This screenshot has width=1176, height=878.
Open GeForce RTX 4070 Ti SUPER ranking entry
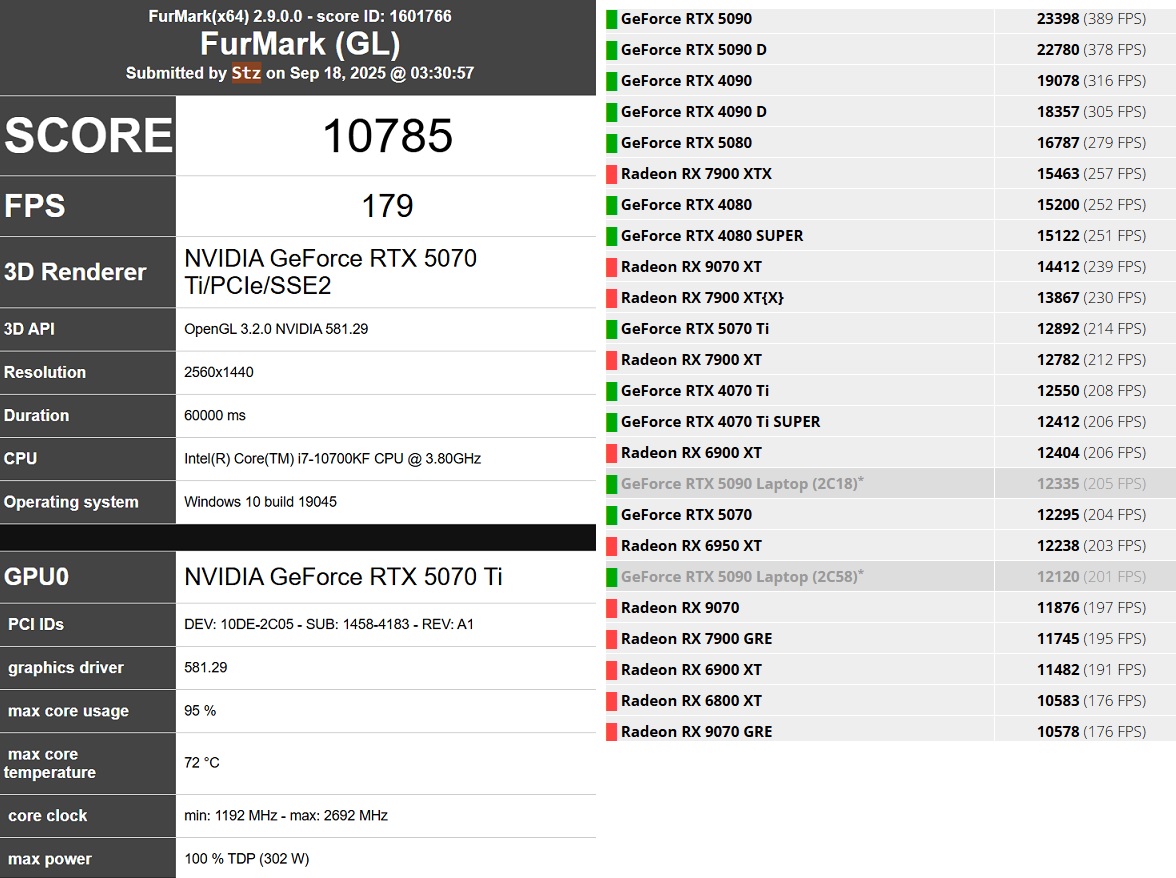click(721, 422)
